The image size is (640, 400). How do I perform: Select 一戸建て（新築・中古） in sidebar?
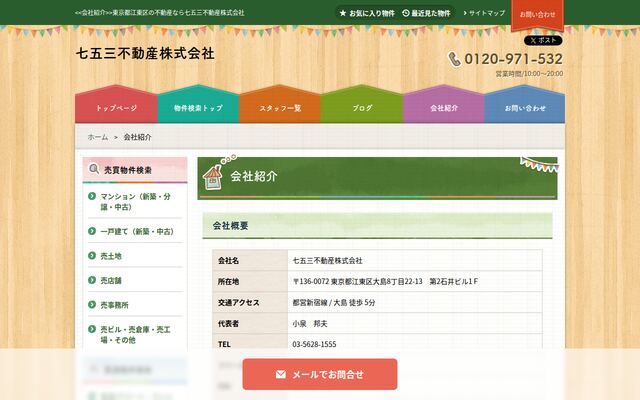coord(137,231)
